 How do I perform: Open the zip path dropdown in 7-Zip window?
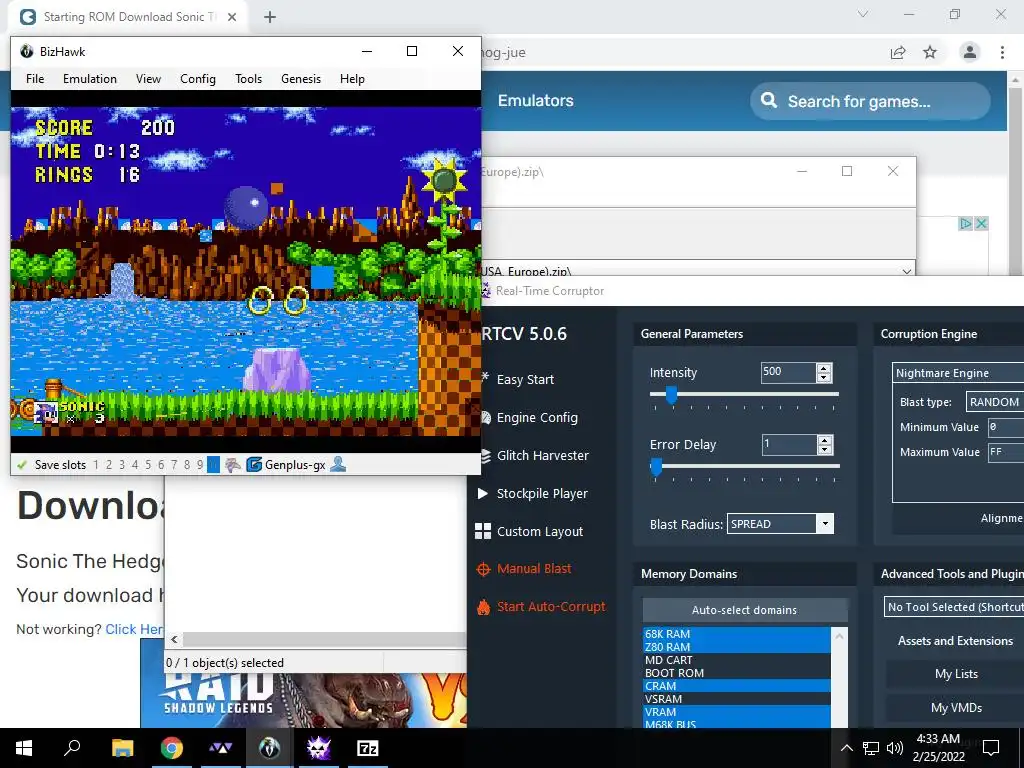(906, 271)
